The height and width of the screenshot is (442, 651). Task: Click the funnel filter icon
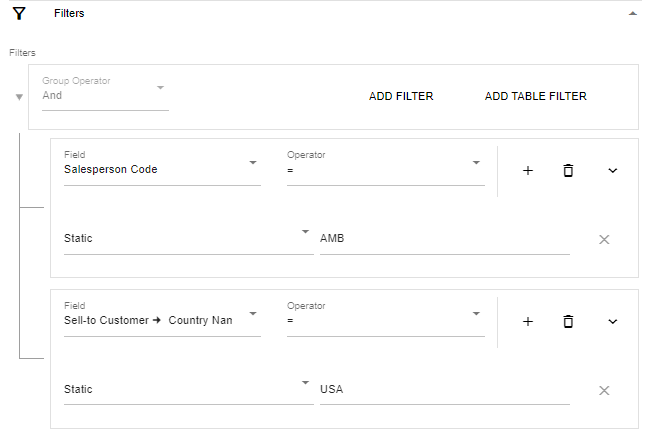coord(19,14)
